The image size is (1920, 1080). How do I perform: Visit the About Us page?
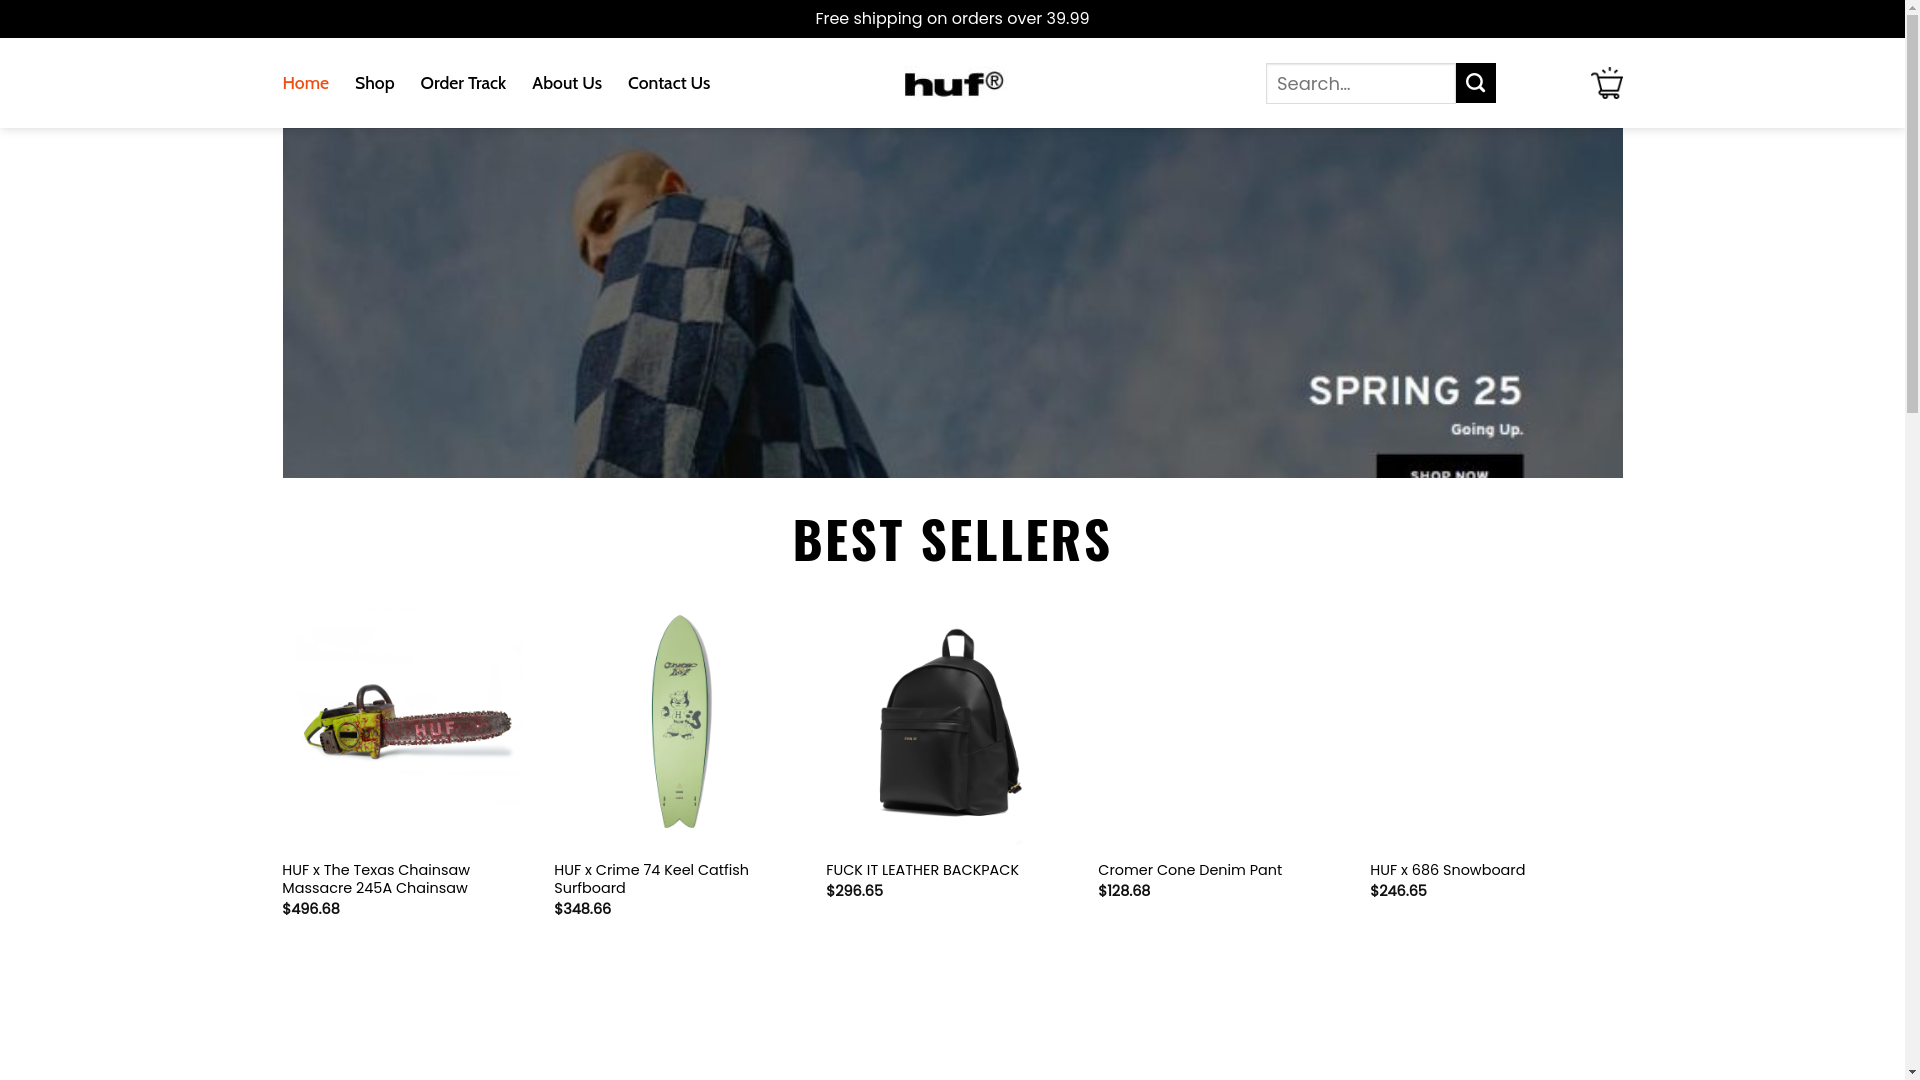pyautogui.click(x=567, y=83)
